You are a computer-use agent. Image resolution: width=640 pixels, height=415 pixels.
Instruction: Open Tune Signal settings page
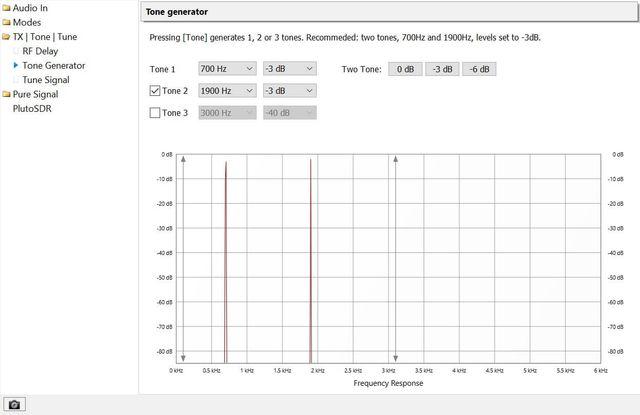46,80
